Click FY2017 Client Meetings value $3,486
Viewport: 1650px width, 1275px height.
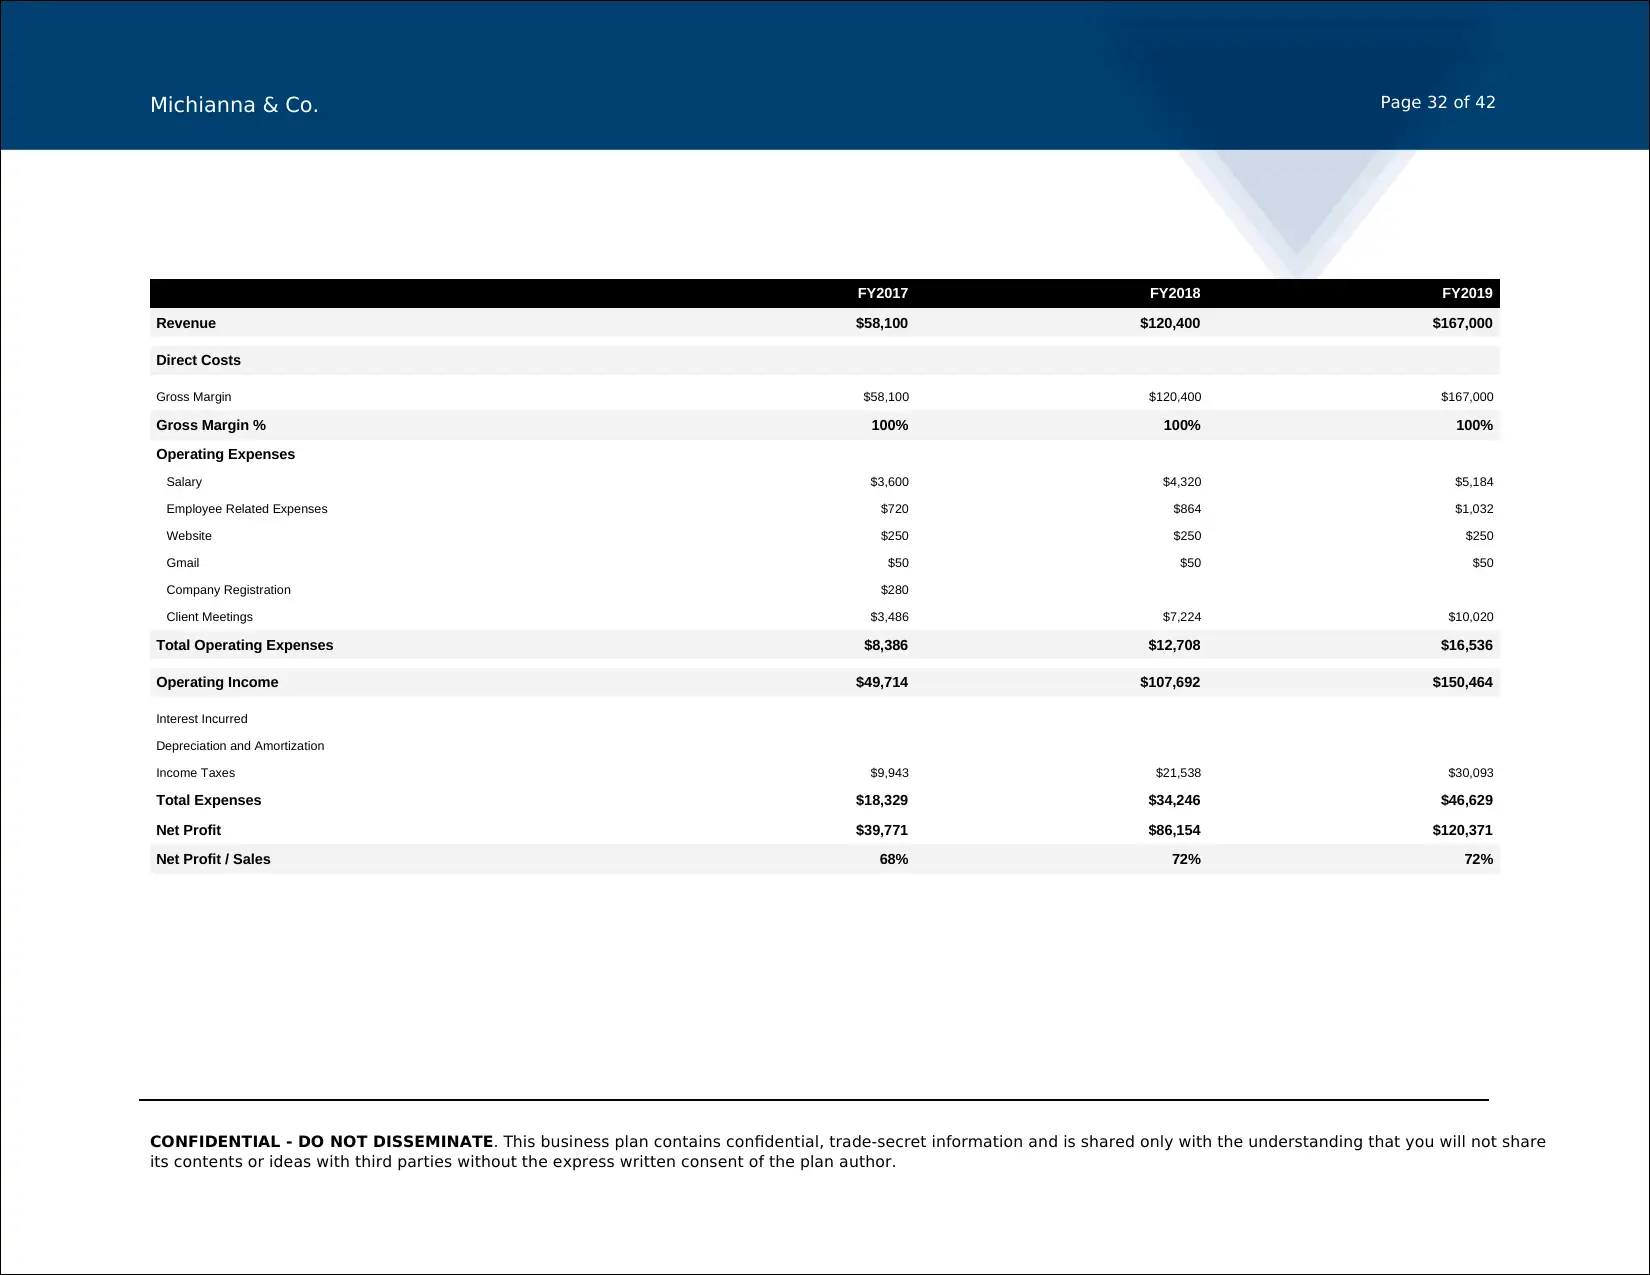889,617
